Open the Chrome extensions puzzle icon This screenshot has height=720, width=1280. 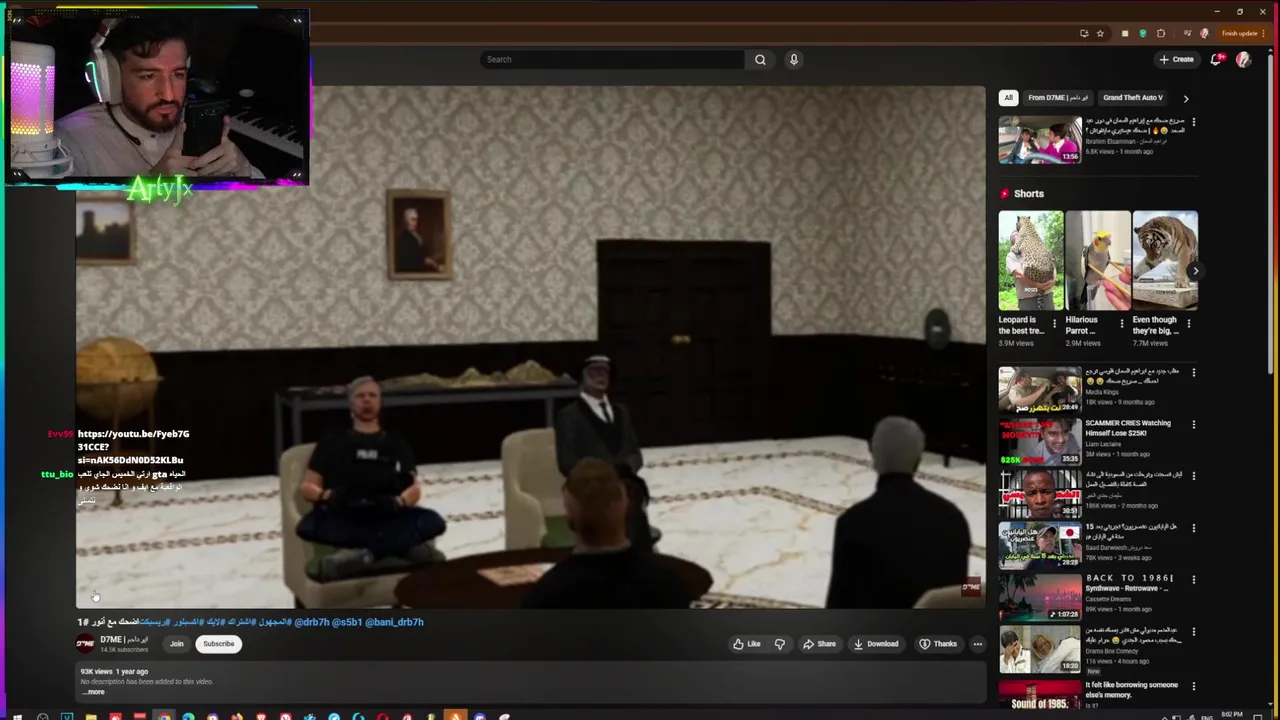pos(1161,33)
